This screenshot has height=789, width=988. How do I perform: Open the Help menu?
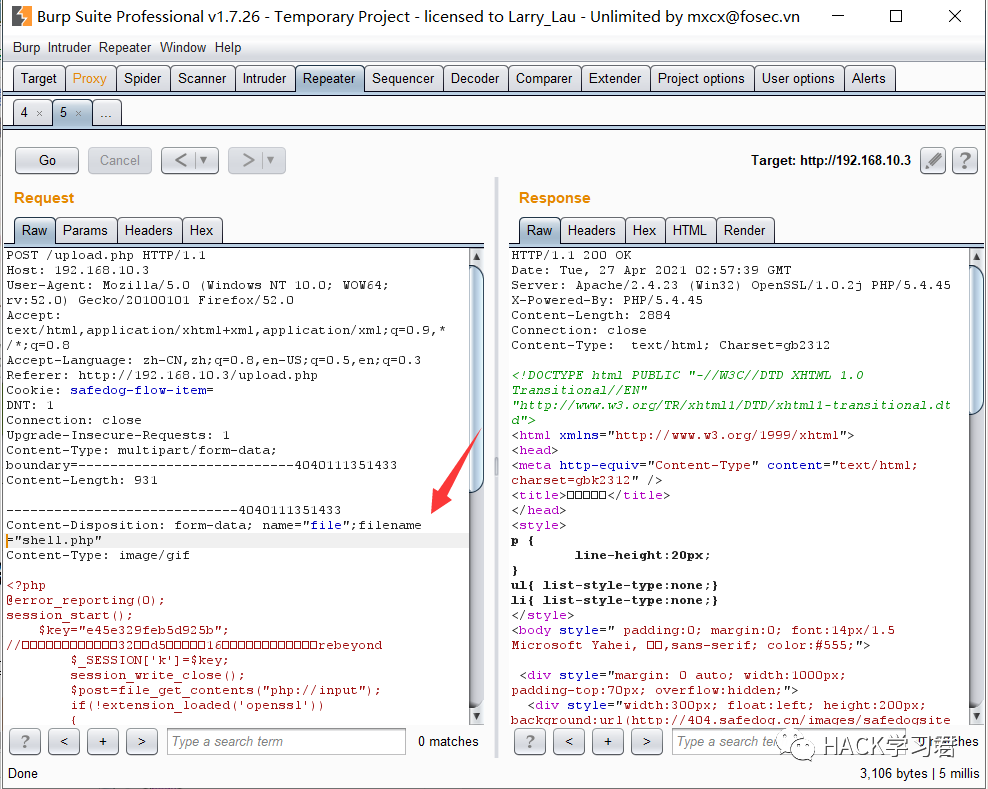(227, 48)
